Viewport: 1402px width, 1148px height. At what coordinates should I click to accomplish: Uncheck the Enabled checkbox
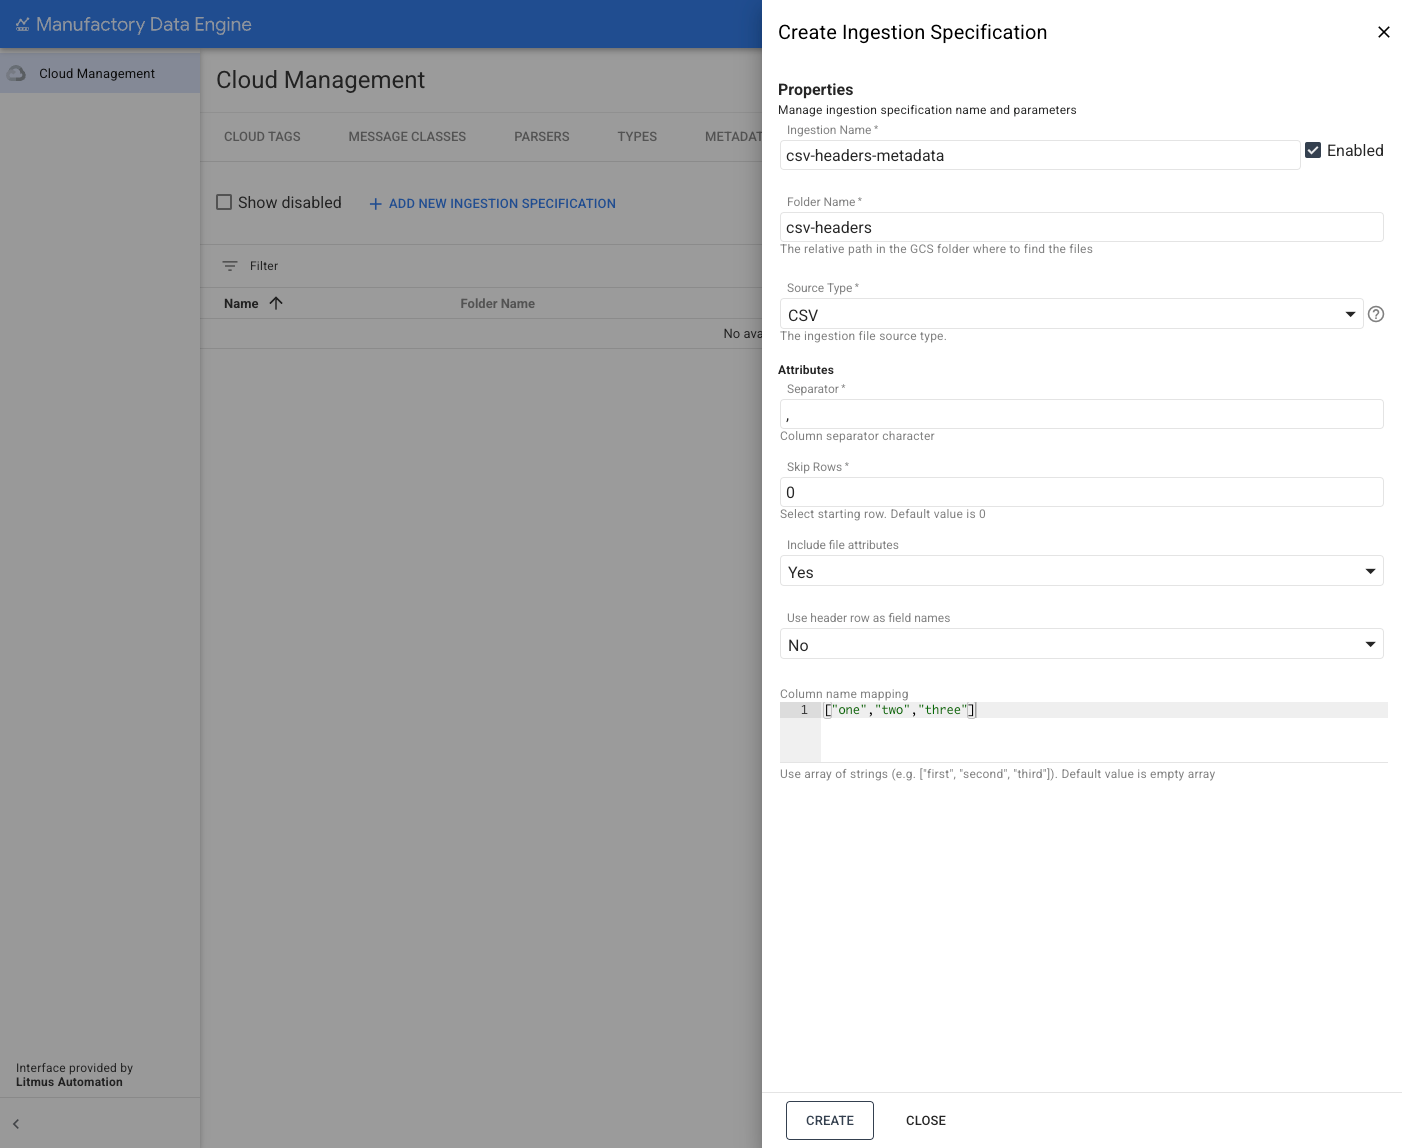coord(1313,150)
